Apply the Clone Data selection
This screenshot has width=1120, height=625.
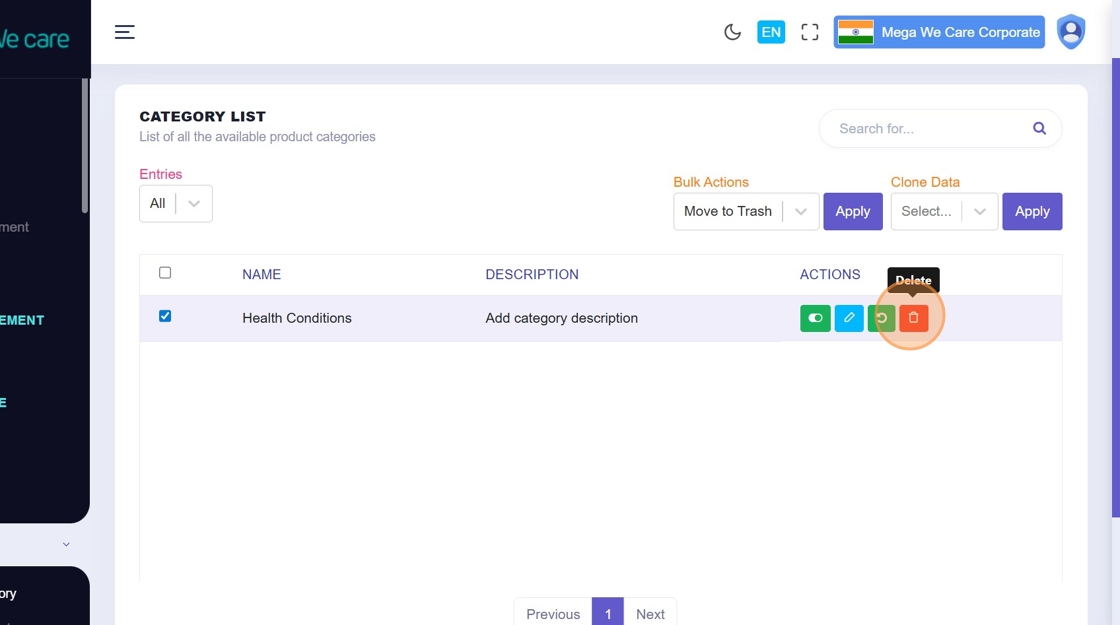coord(1031,211)
